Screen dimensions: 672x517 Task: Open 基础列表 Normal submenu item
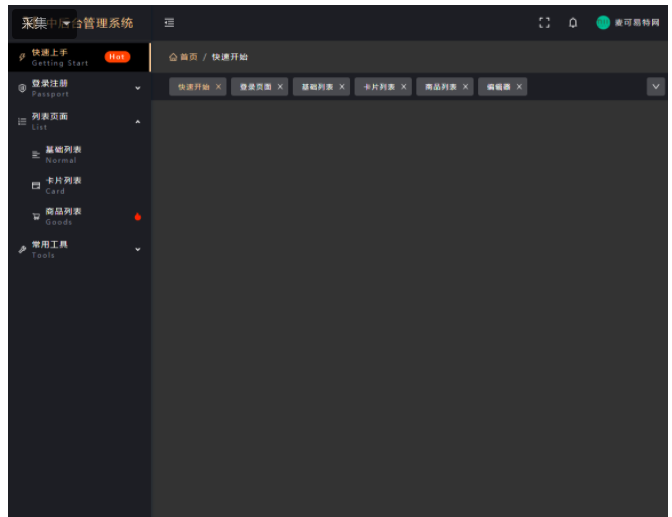[79, 155]
